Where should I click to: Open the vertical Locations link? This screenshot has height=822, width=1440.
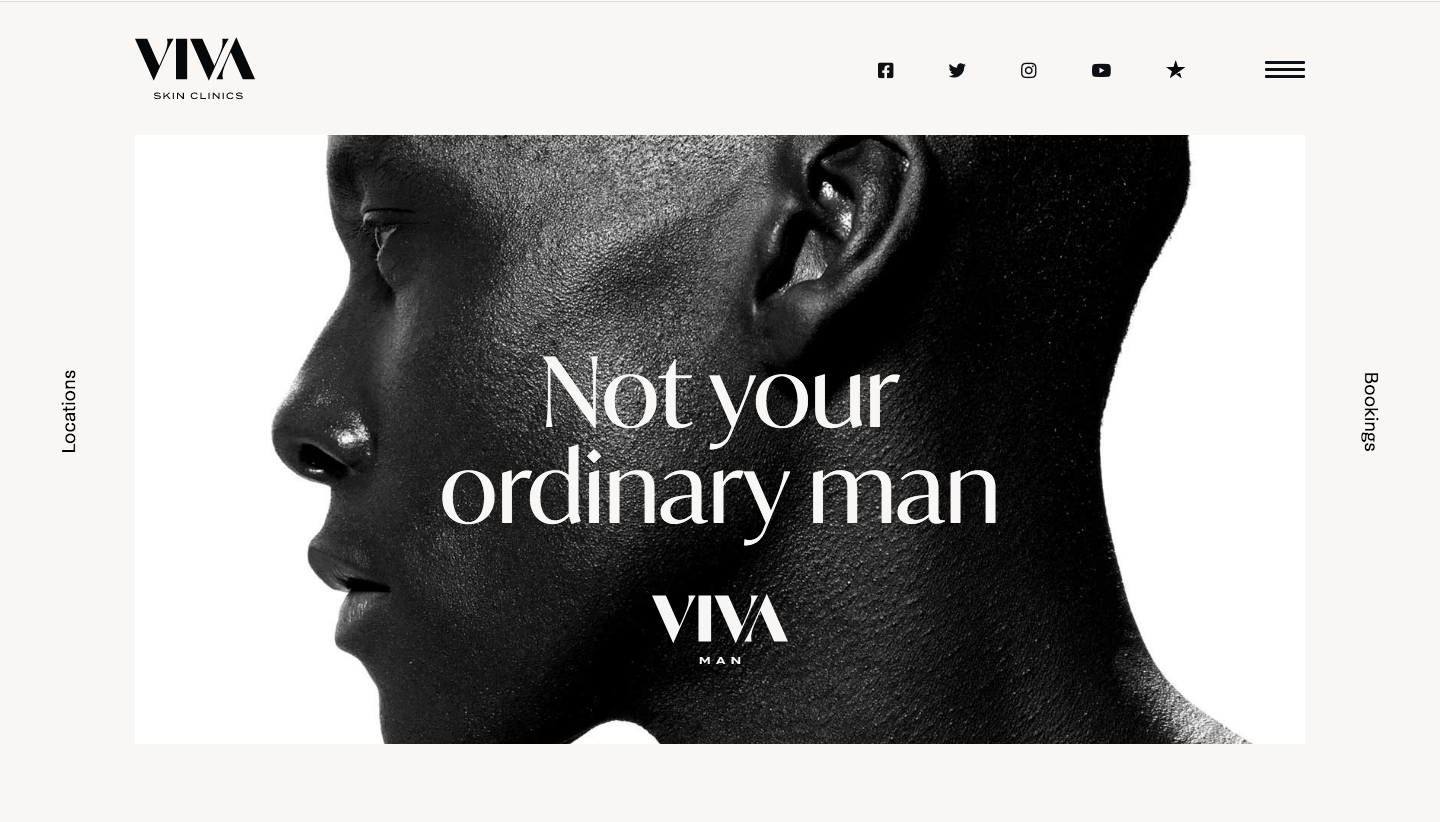tap(69, 411)
